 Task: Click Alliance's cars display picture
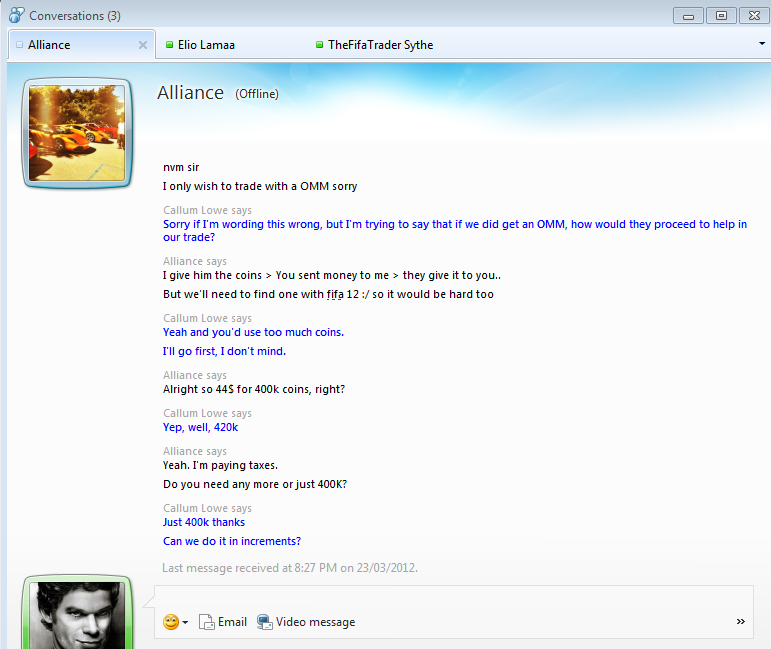pyautogui.click(x=77, y=133)
